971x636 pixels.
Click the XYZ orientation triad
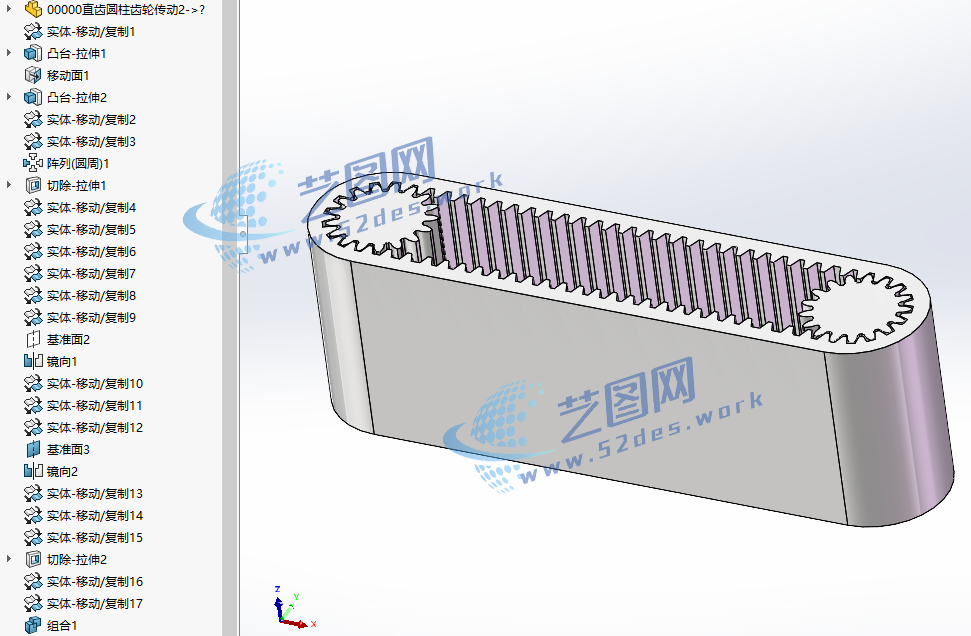tap(294, 607)
